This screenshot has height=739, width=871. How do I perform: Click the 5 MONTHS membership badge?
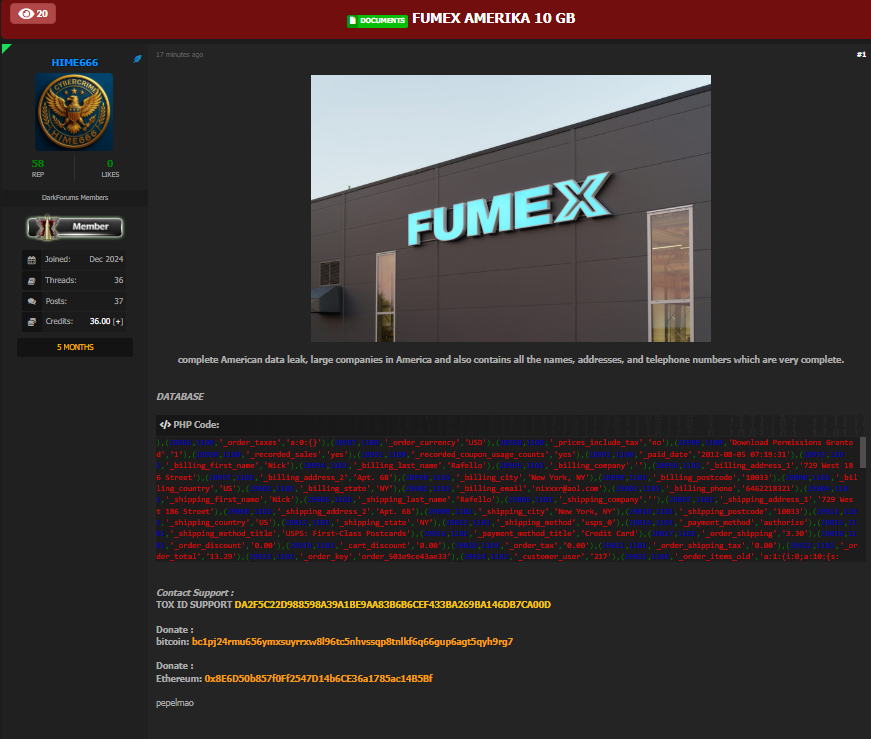pos(74,347)
